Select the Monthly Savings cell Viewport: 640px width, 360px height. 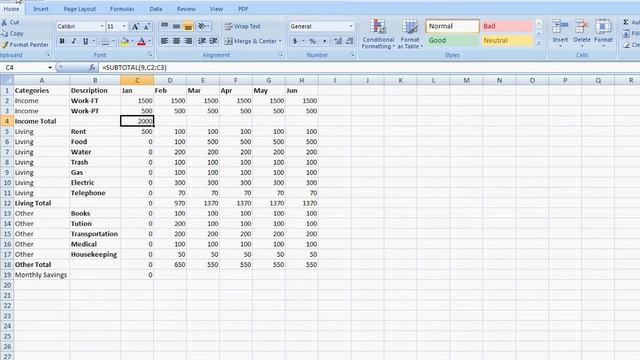tap(41, 275)
